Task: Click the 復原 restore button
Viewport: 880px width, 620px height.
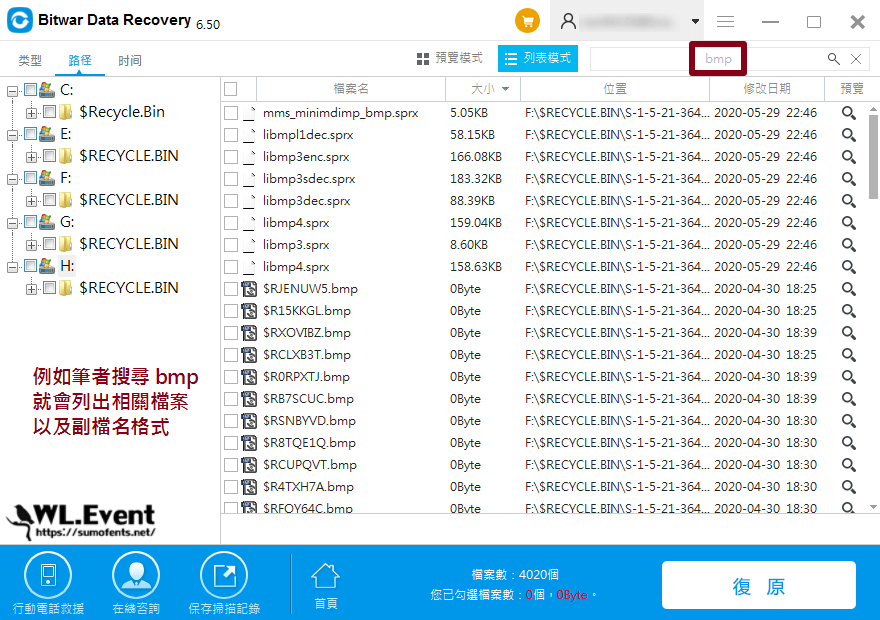Action: pos(758,585)
